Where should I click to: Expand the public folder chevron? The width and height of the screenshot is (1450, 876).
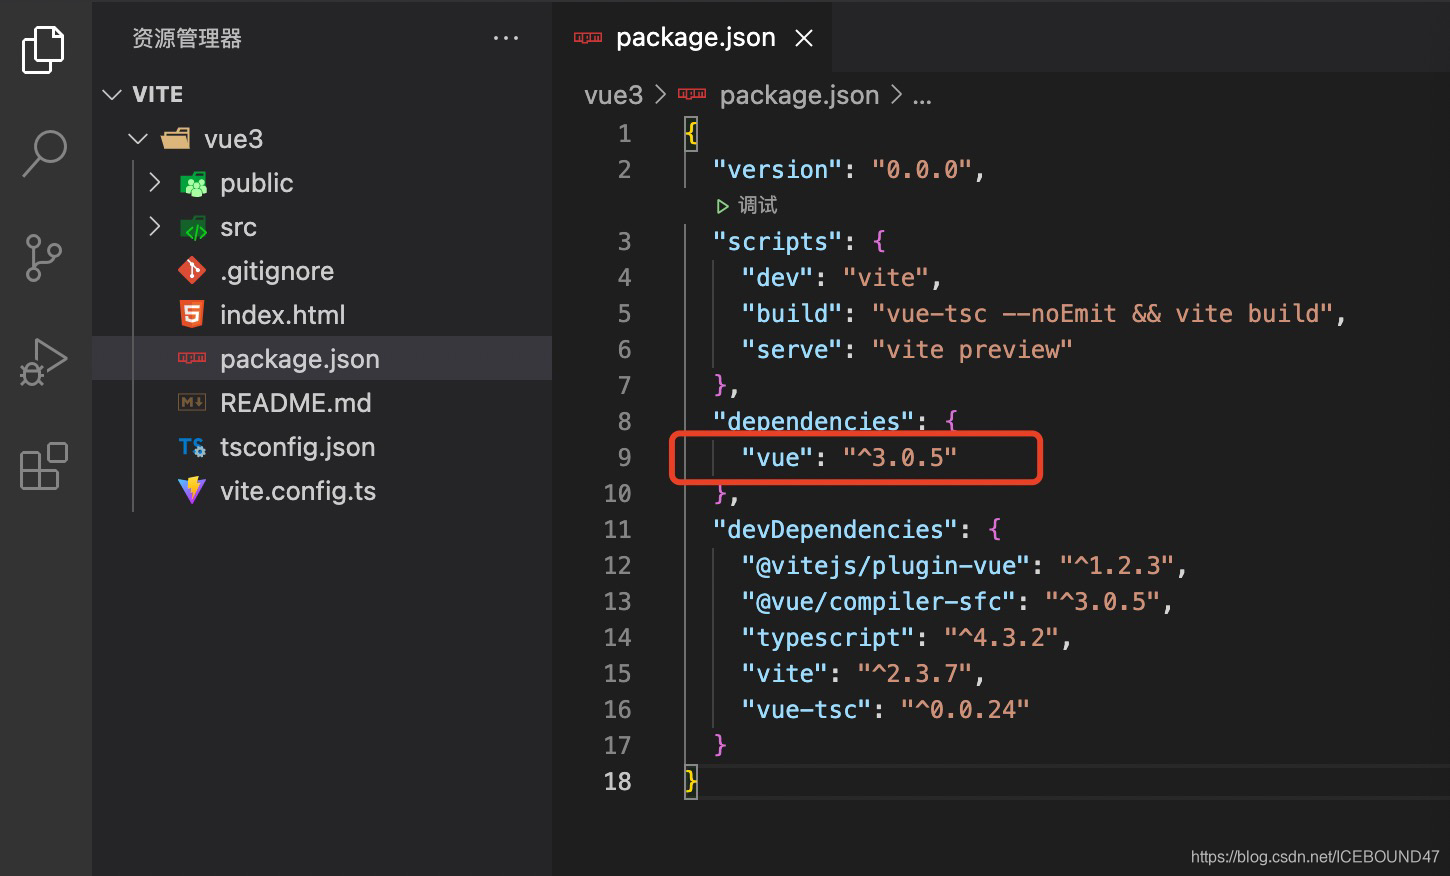pyautogui.click(x=155, y=182)
